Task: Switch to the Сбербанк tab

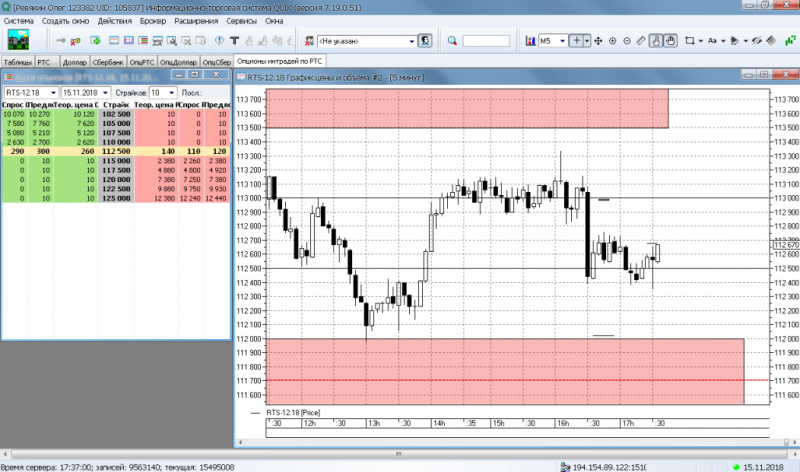Action: 108,62
